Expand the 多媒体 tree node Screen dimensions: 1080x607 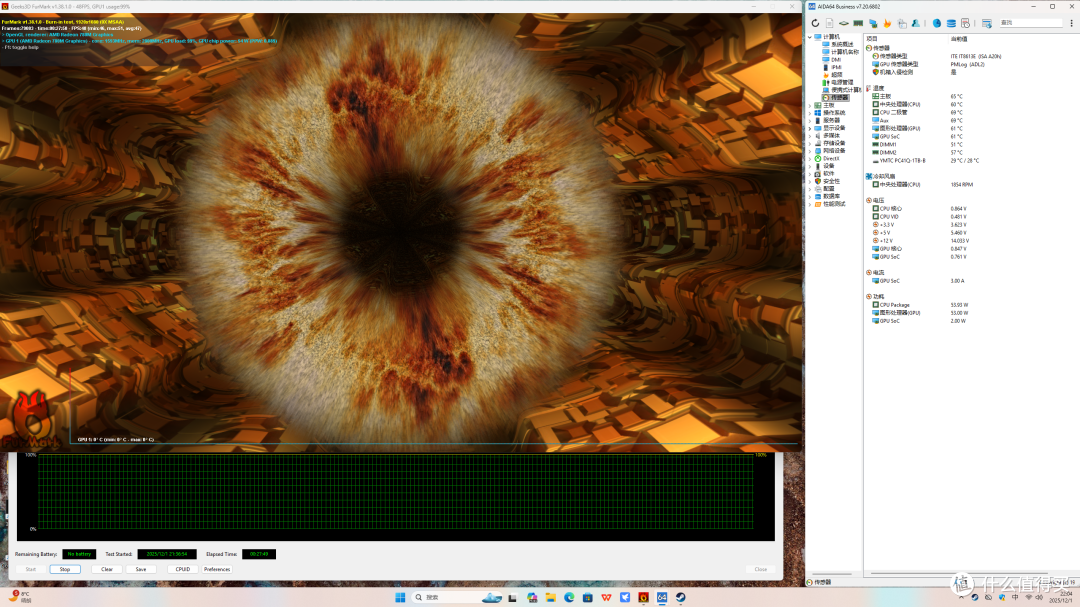point(810,136)
